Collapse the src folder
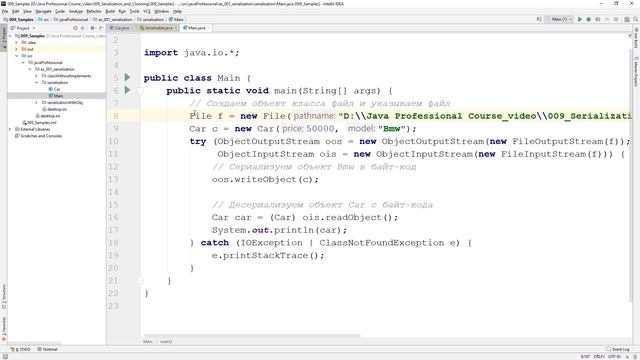The width and height of the screenshot is (640, 360). pyautogui.click(x=17, y=56)
